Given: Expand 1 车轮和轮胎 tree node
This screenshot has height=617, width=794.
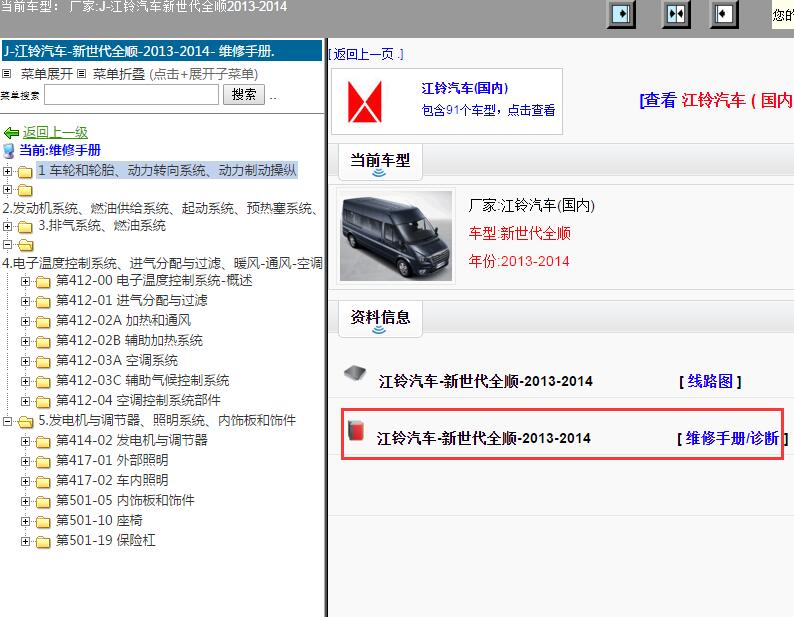Looking at the screenshot, I should pos(7,171).
